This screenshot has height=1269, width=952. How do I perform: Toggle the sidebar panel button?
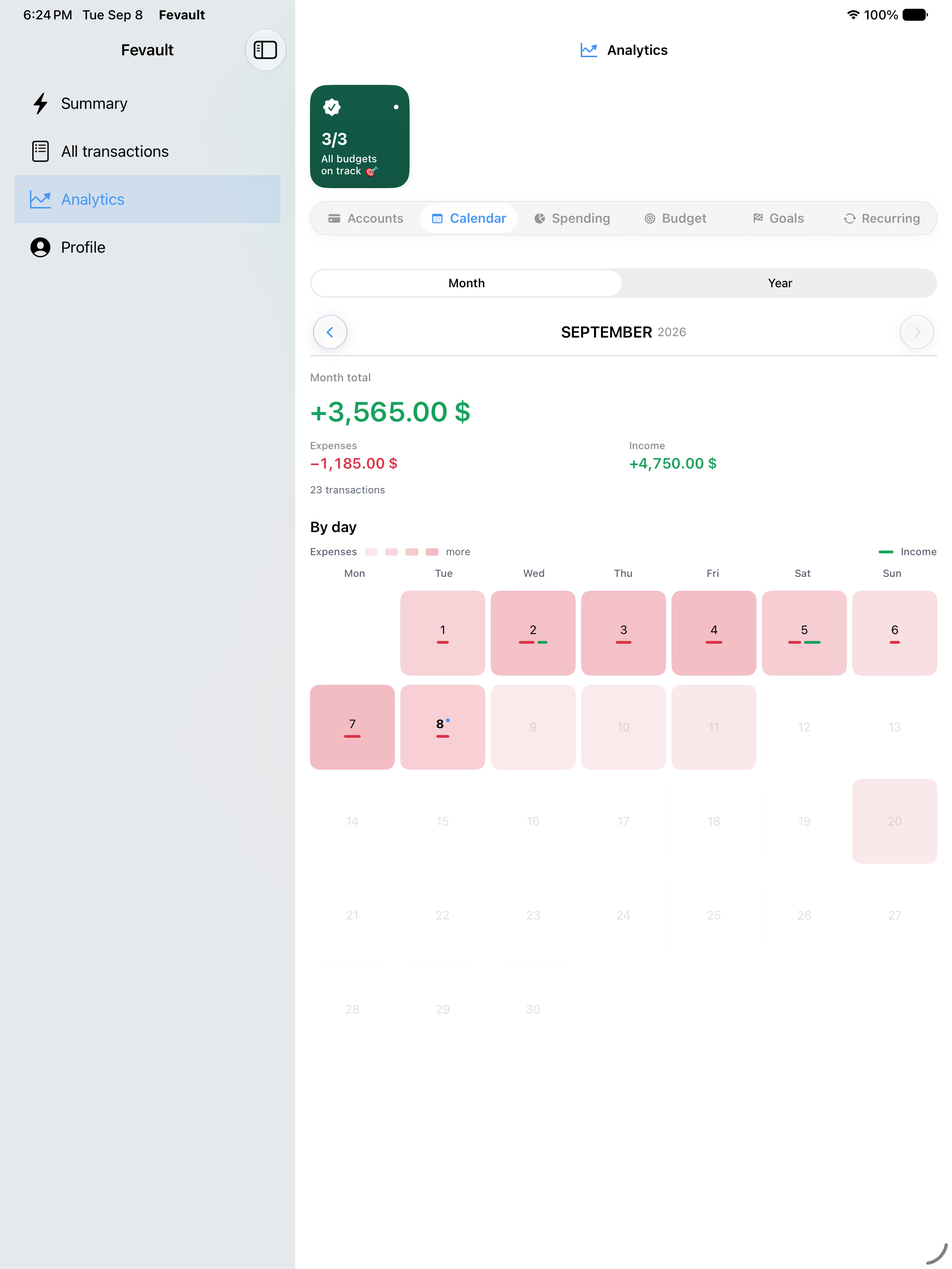pos(265,50)
